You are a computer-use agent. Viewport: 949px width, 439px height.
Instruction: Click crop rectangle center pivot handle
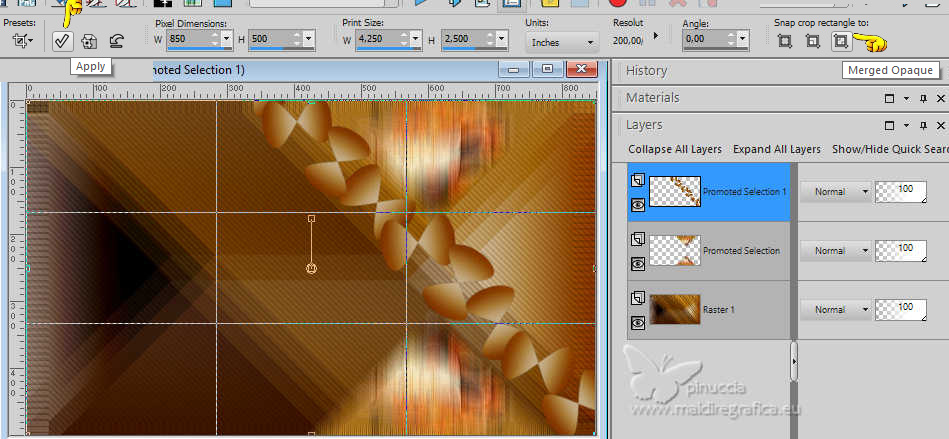click(311, 268)
